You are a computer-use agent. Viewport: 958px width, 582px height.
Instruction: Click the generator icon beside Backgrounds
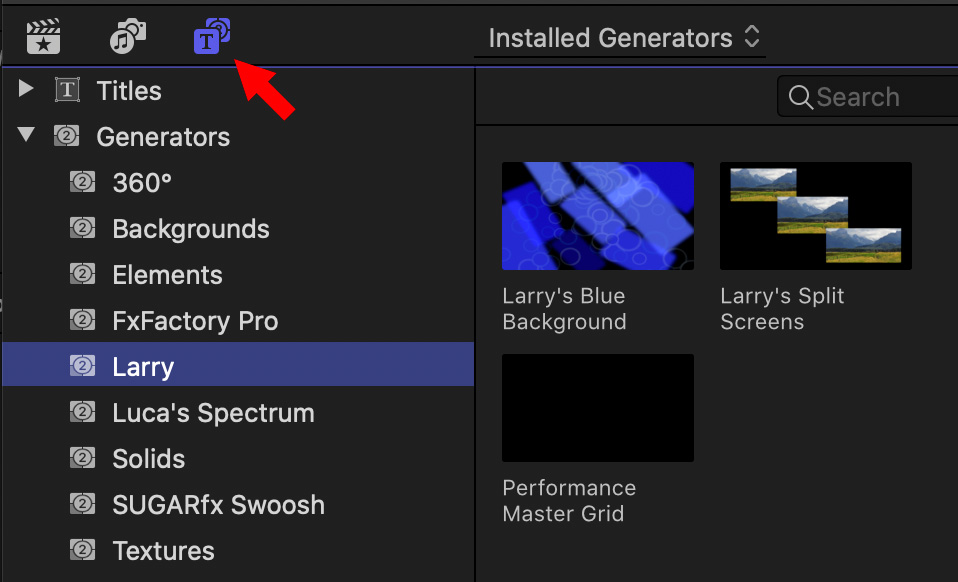click(82, 228)
